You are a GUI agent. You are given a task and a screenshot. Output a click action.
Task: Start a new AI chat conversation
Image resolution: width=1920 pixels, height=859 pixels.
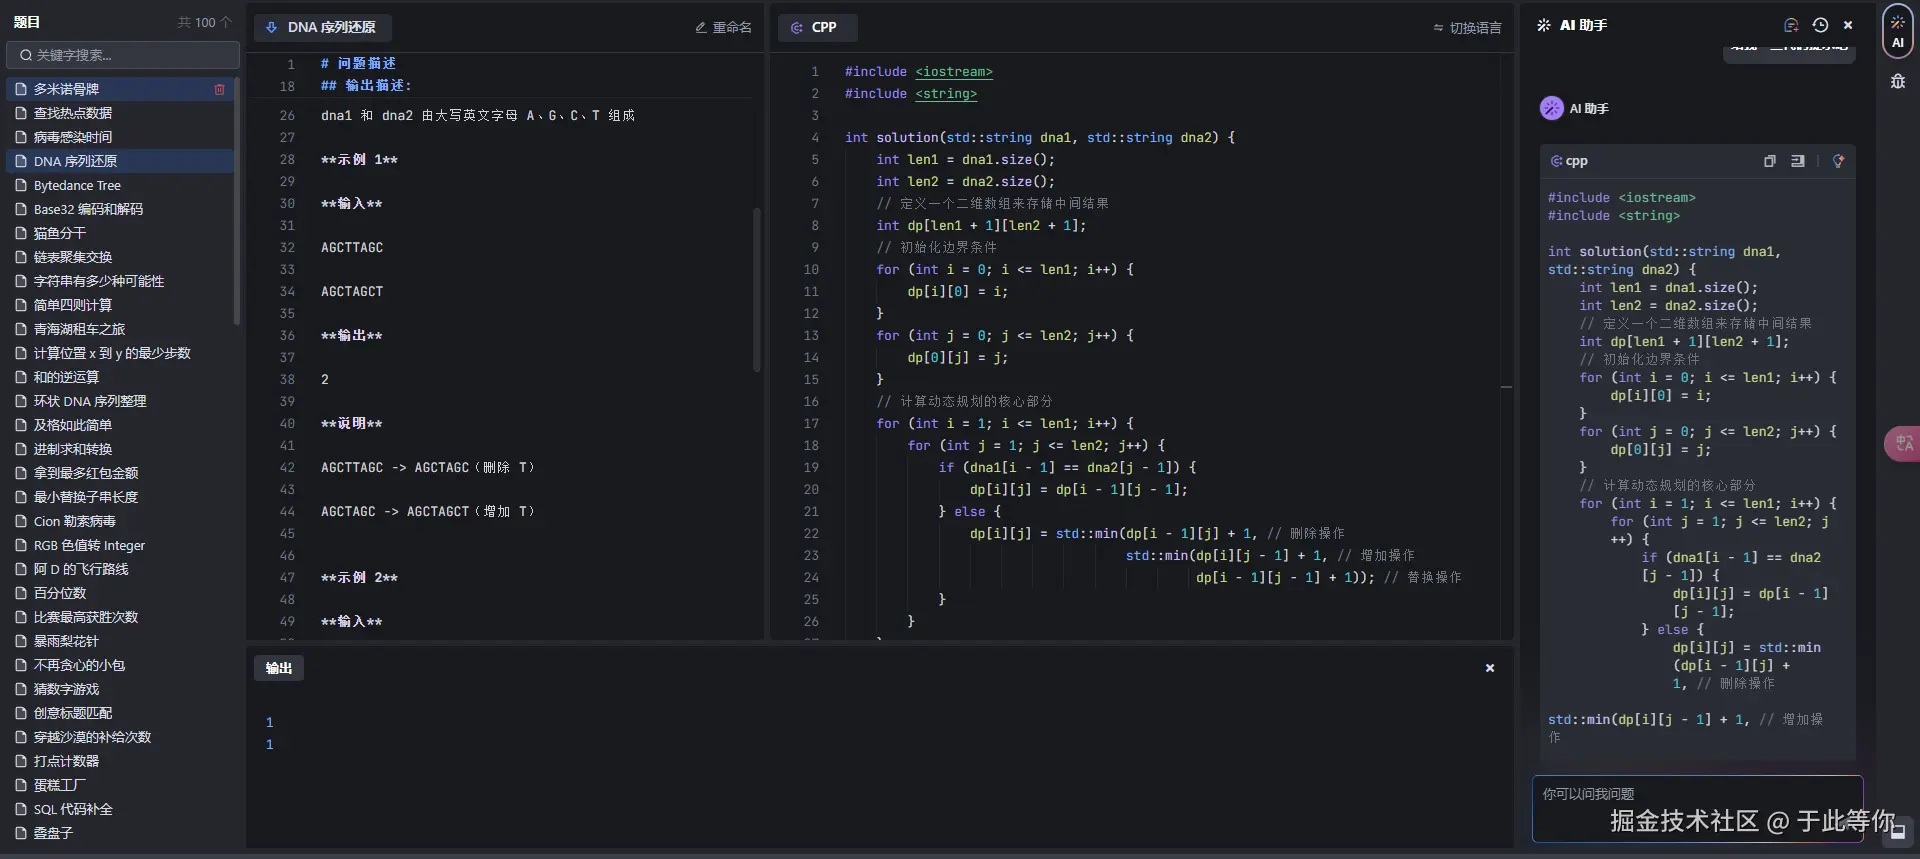(1791, 25)
